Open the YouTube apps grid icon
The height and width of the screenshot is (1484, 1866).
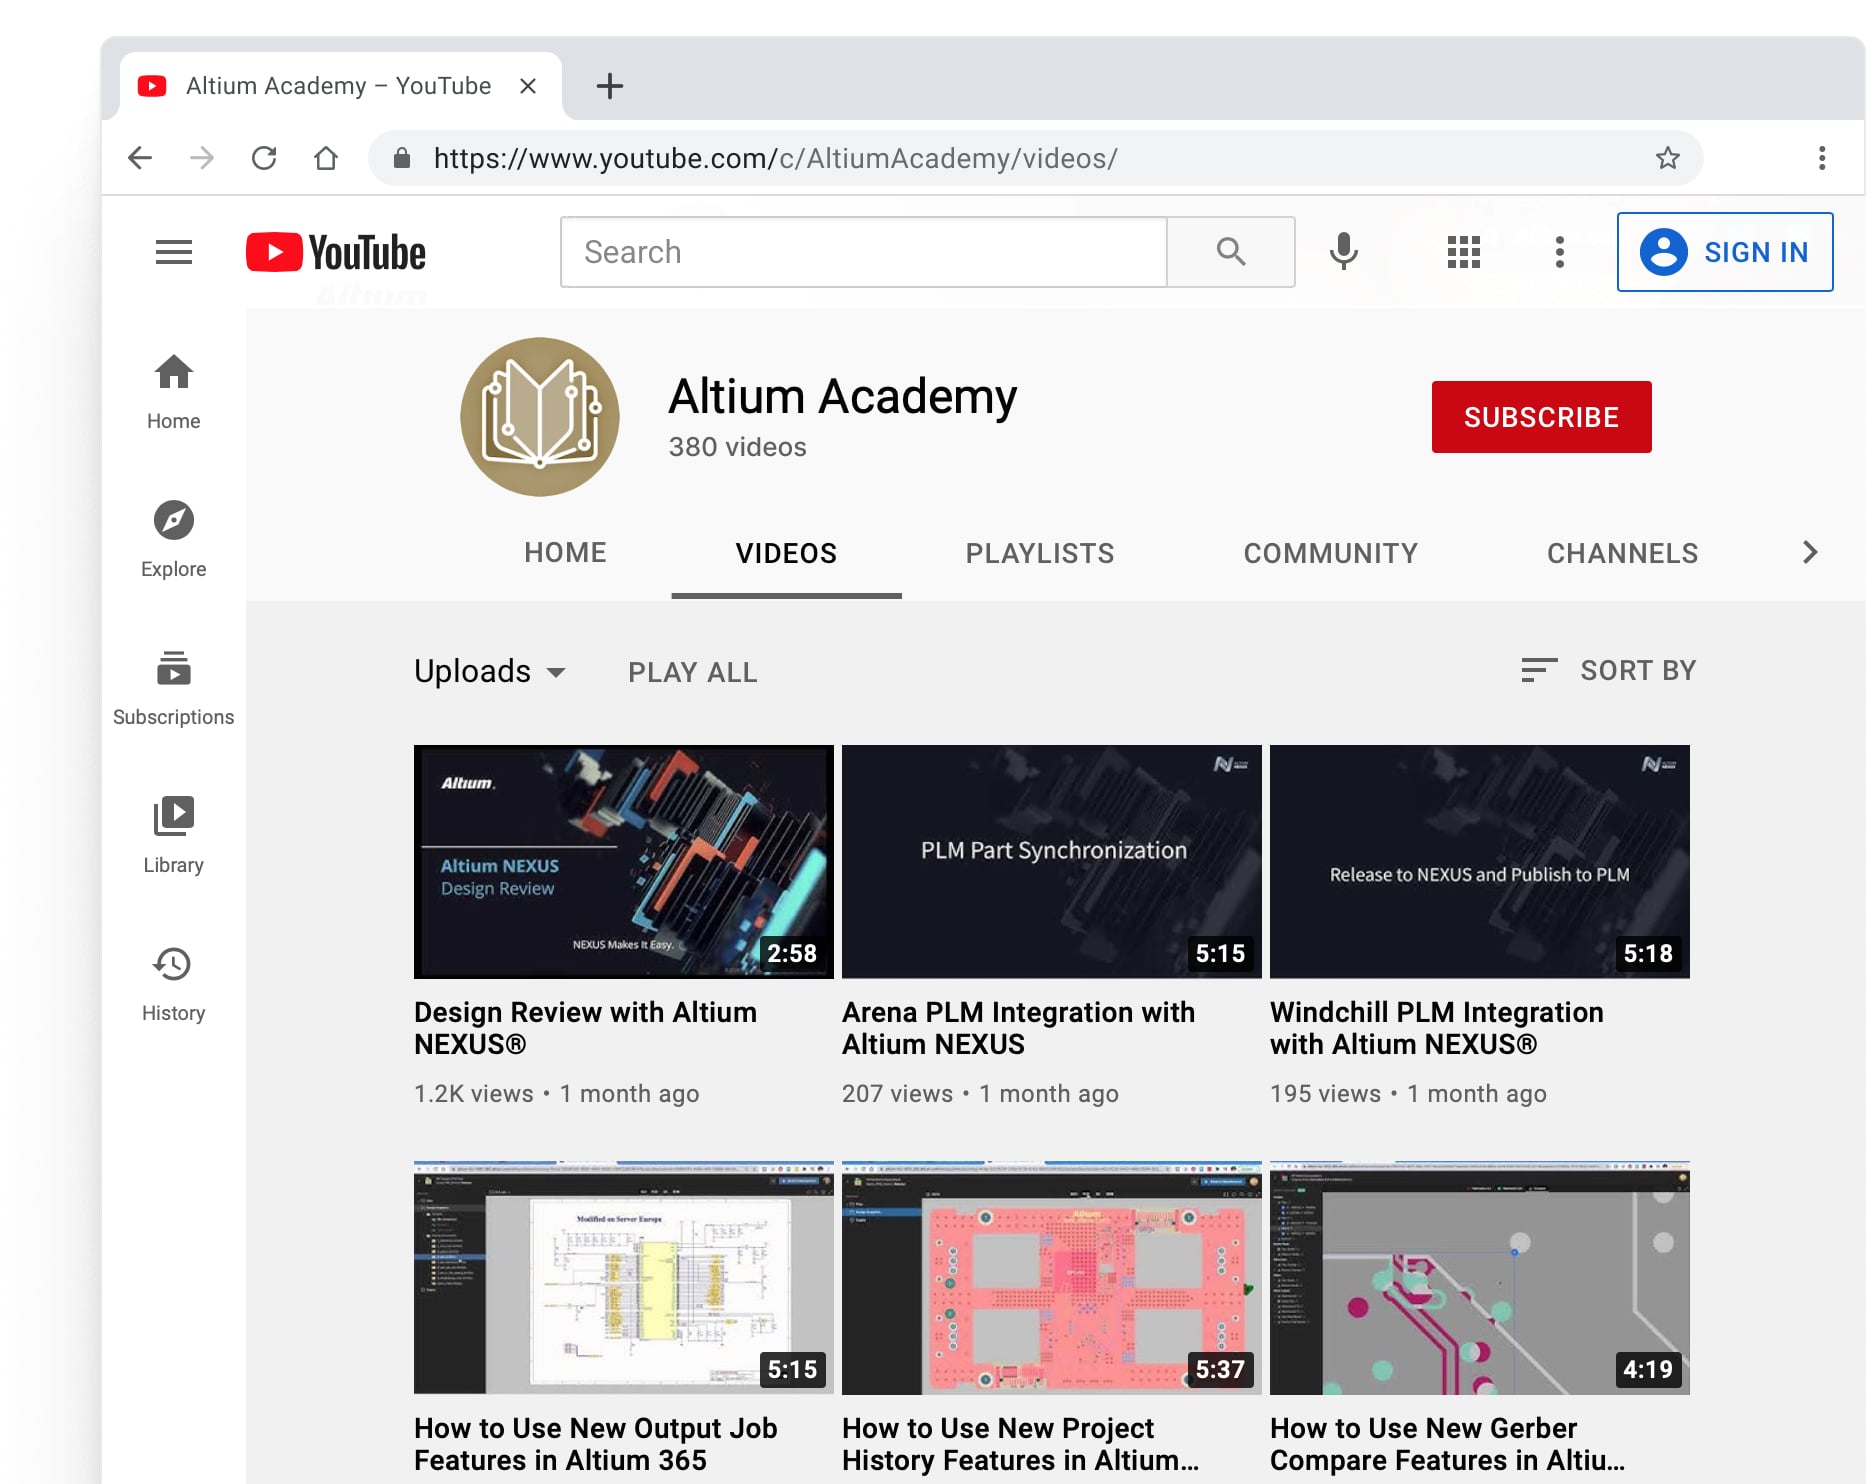click(1463, 252)
